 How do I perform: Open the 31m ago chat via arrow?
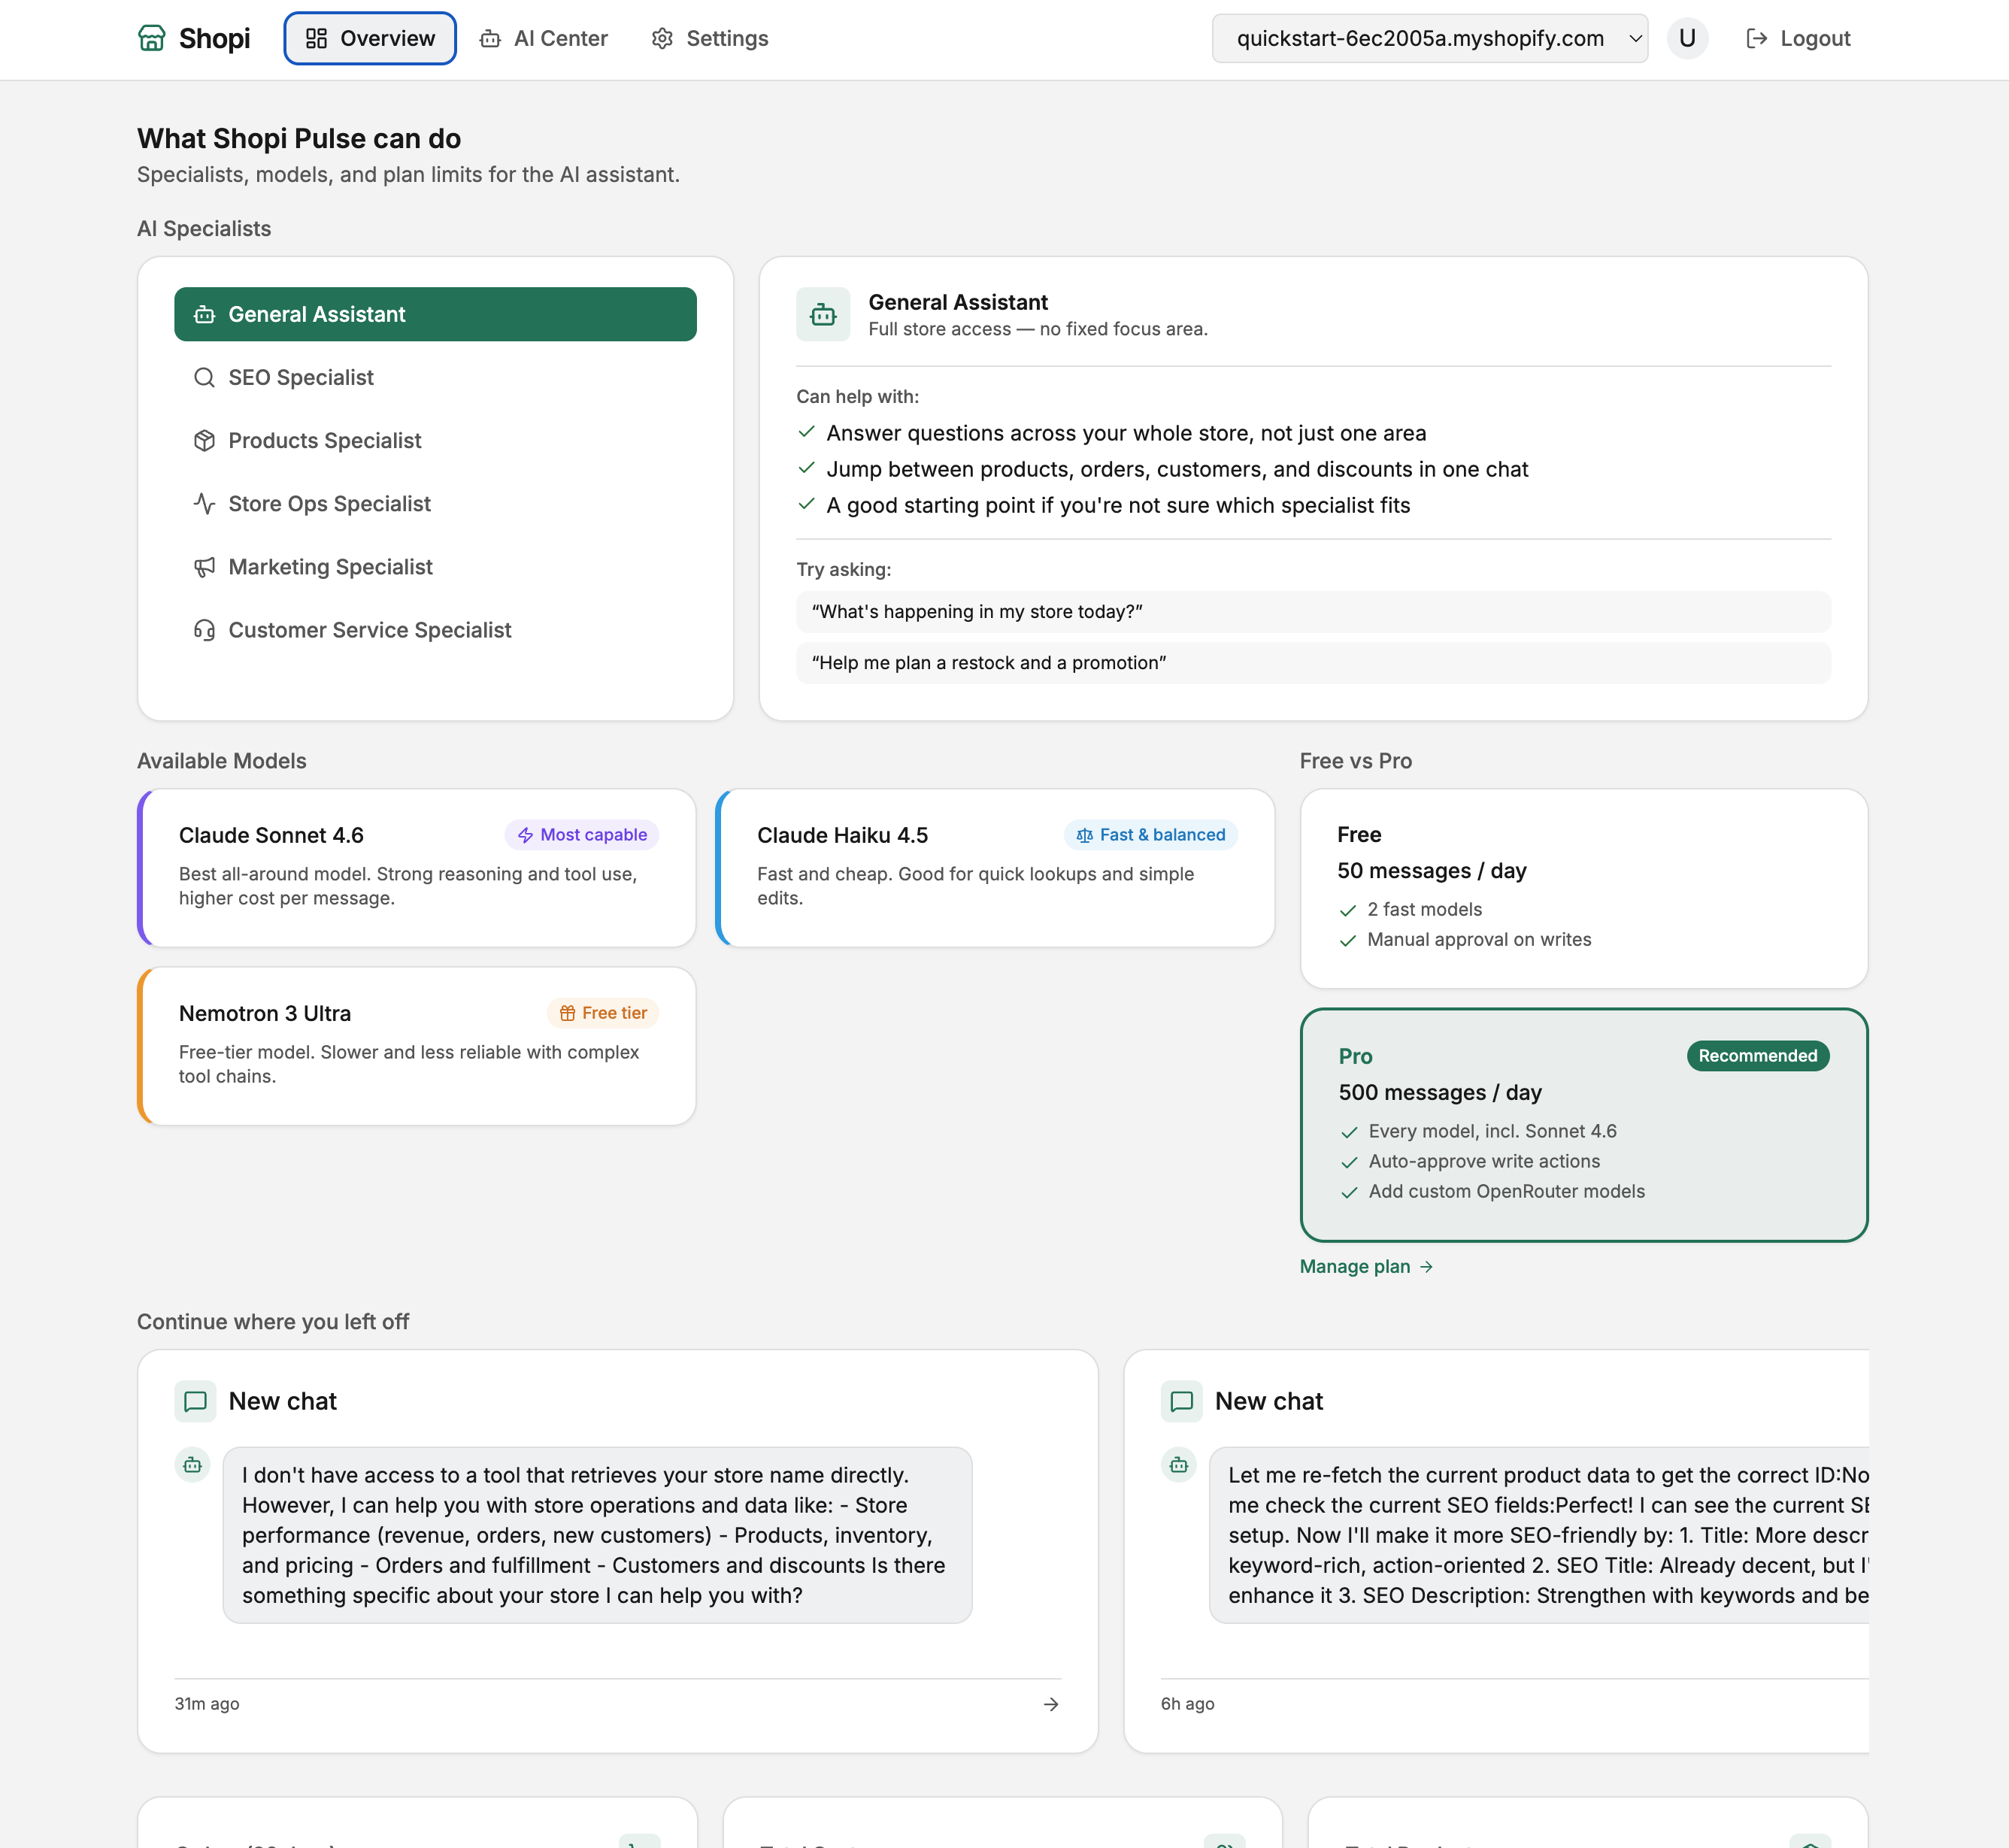[1050, 1703]
